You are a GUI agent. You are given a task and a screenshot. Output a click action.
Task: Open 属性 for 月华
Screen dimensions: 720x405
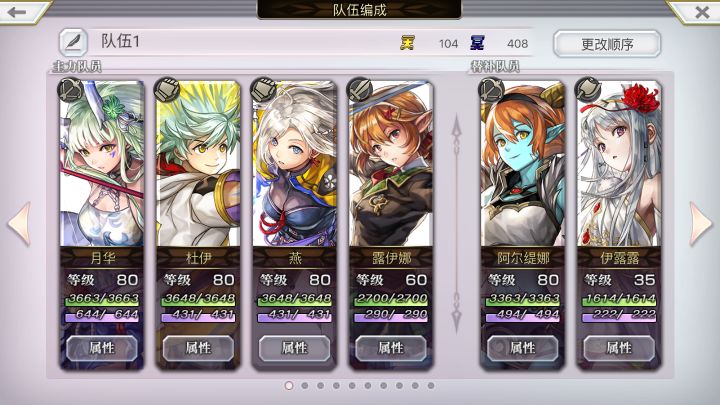[x=102, y=348]
